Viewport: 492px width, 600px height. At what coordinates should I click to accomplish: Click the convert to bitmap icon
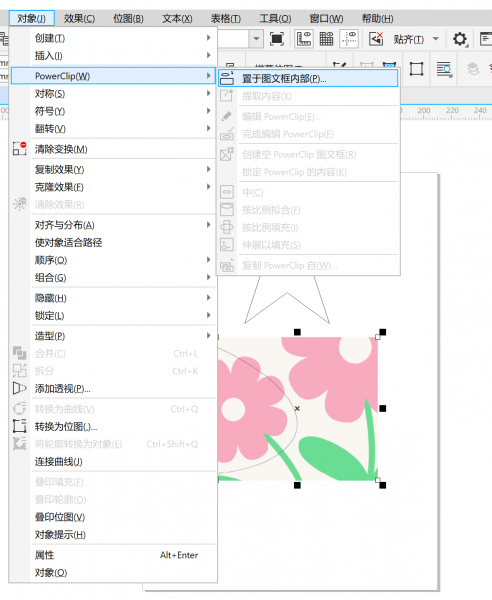click(20, 426)
